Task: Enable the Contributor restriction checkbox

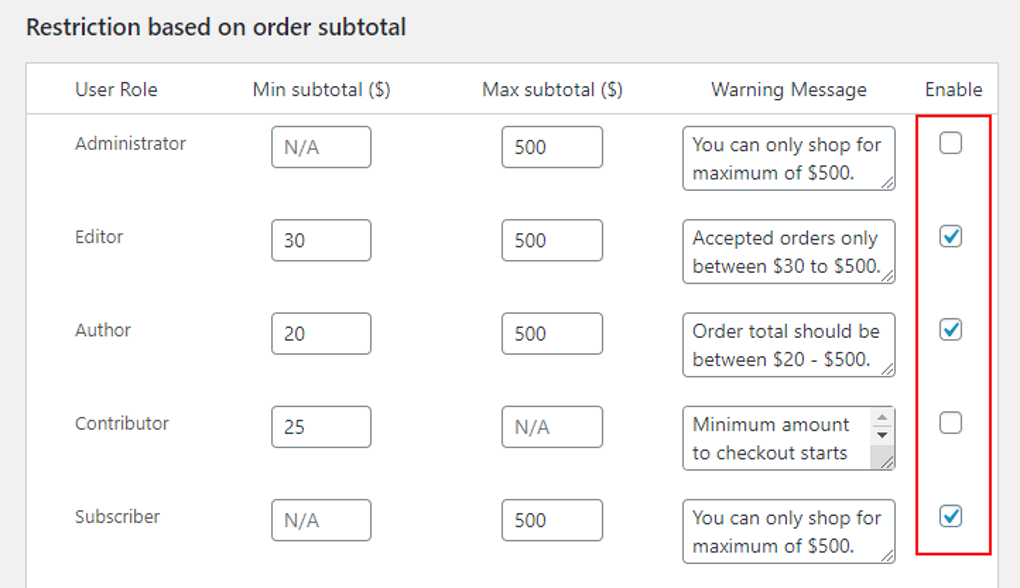Action: 950,423
